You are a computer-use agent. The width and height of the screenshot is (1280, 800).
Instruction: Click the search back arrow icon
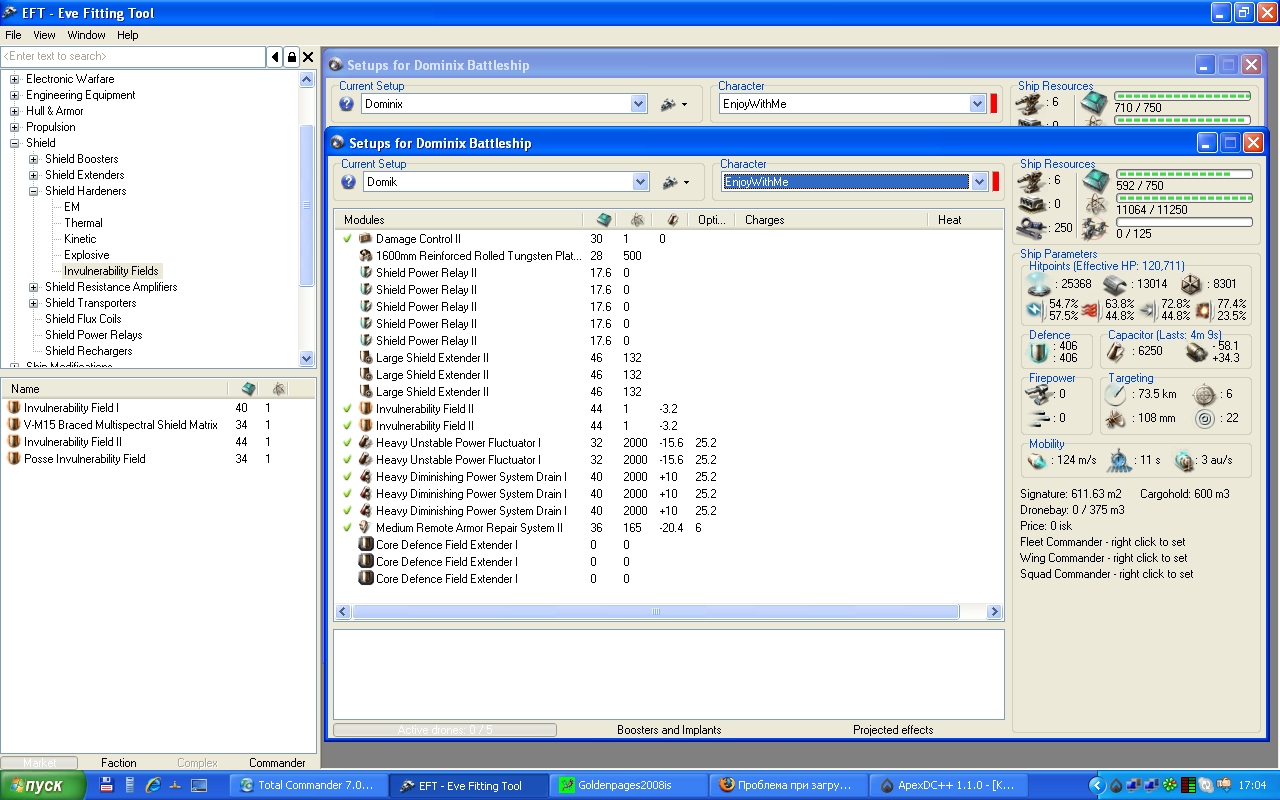point(275,57)
